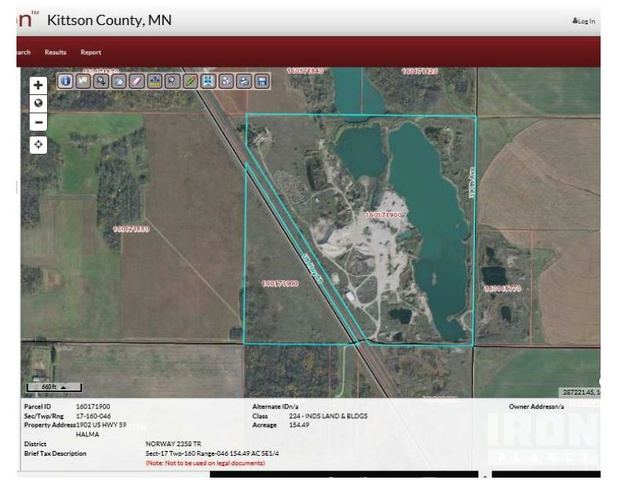Select the magnifier zoom tool in toolbar

tap(101, 80)
